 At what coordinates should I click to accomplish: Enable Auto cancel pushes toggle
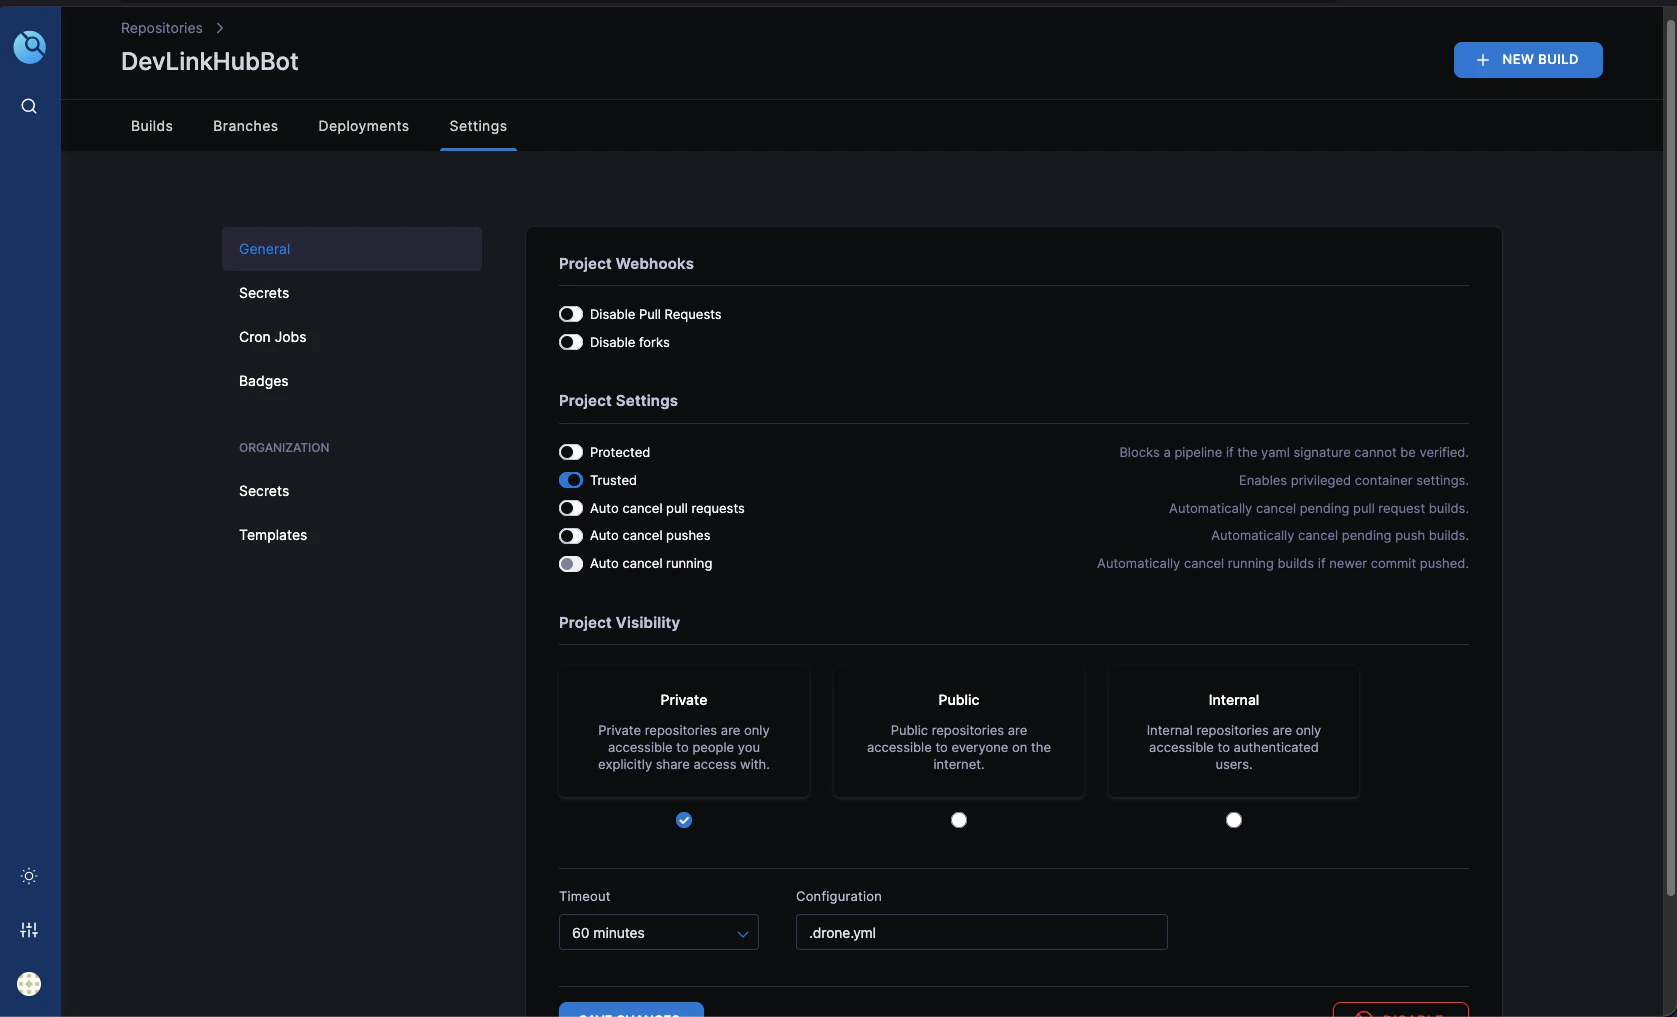571,536
